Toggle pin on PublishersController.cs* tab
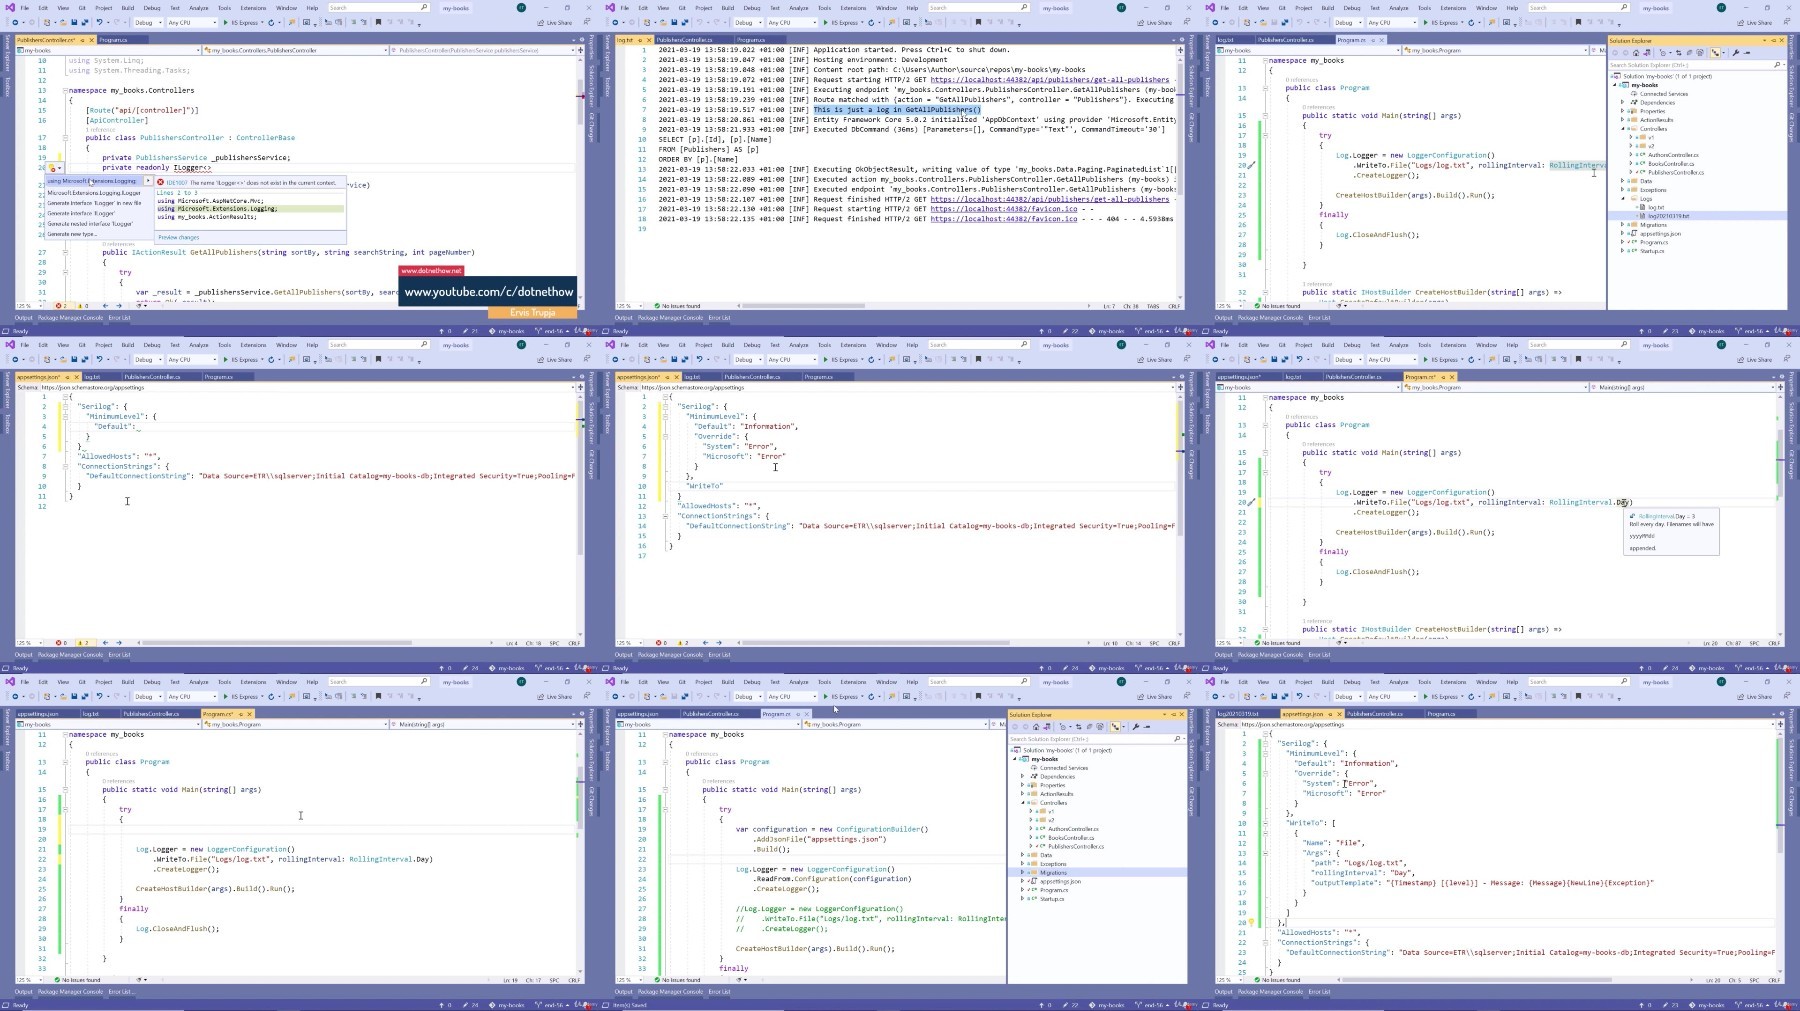The width and height of the screenshot is (1800, 1011). [x=82, y=40]
